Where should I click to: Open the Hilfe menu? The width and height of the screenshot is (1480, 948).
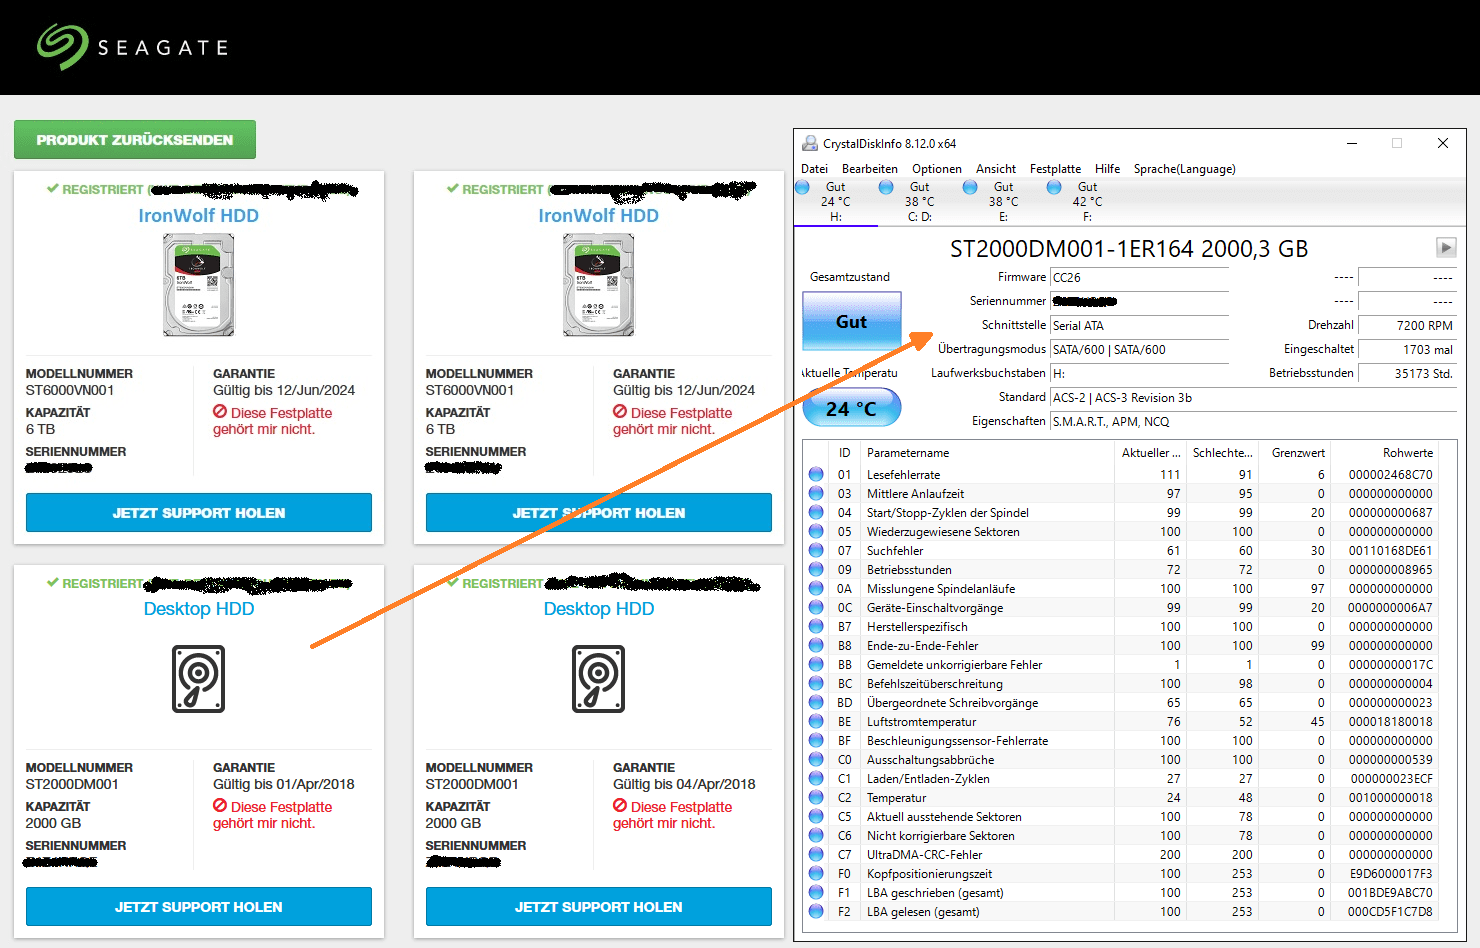1107,169
